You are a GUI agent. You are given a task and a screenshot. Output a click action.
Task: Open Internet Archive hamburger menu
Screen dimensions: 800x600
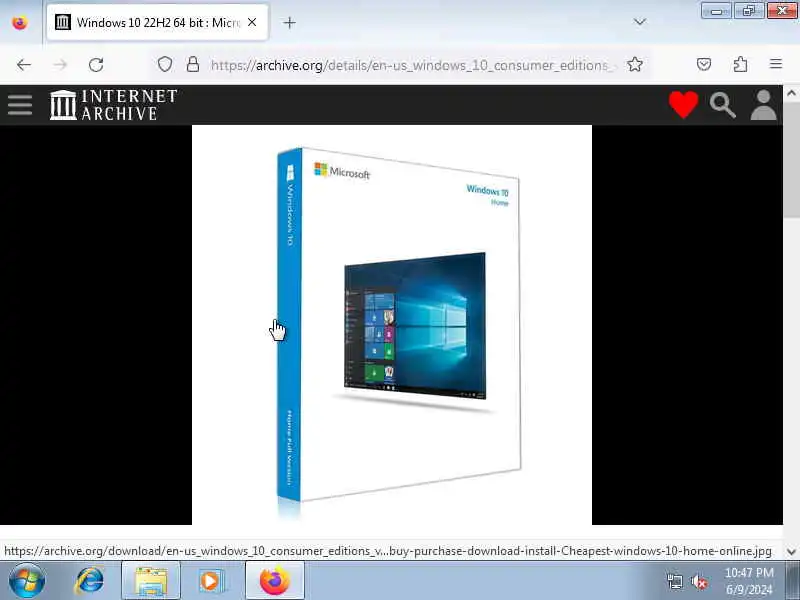[x=20, y=105]
